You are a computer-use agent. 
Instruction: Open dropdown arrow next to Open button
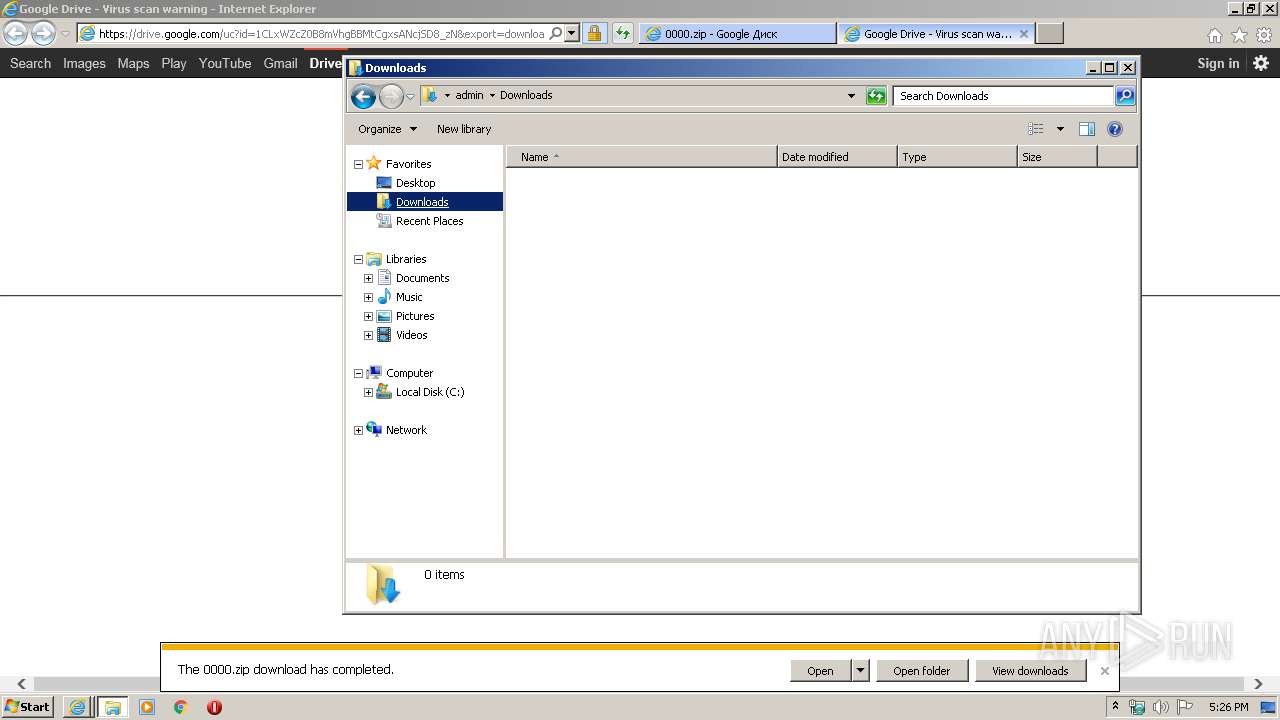tap(860, 671)
